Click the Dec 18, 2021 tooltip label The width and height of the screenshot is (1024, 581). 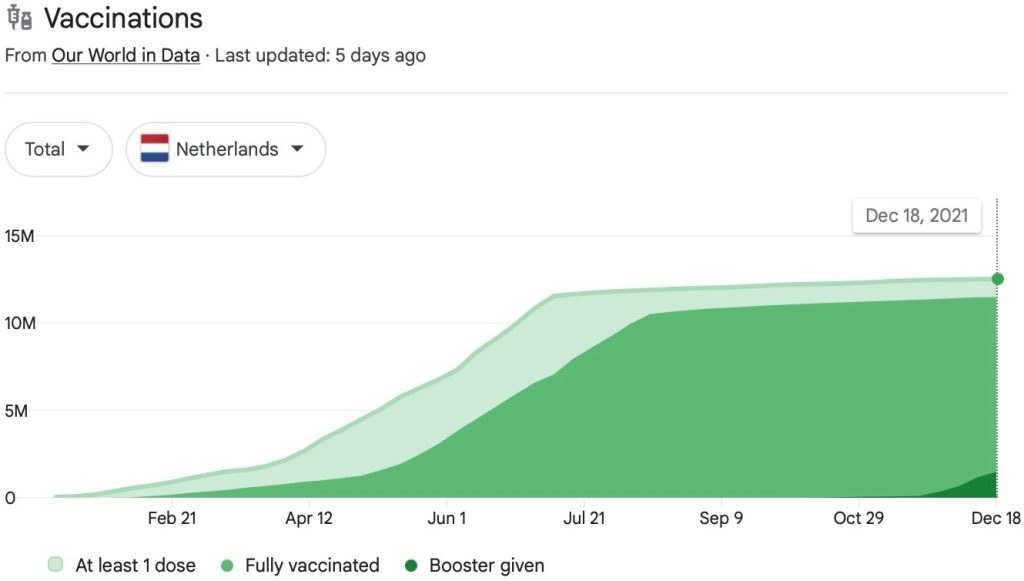[x=917, y=215]
